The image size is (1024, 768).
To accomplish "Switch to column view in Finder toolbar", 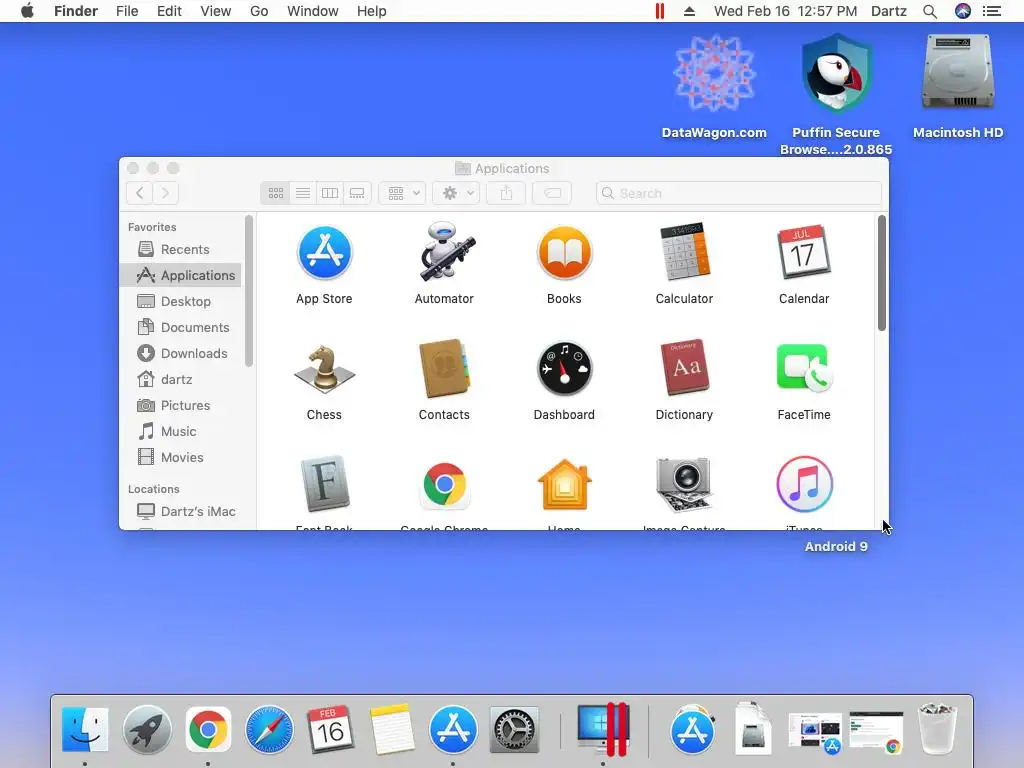I will [330, 193].
